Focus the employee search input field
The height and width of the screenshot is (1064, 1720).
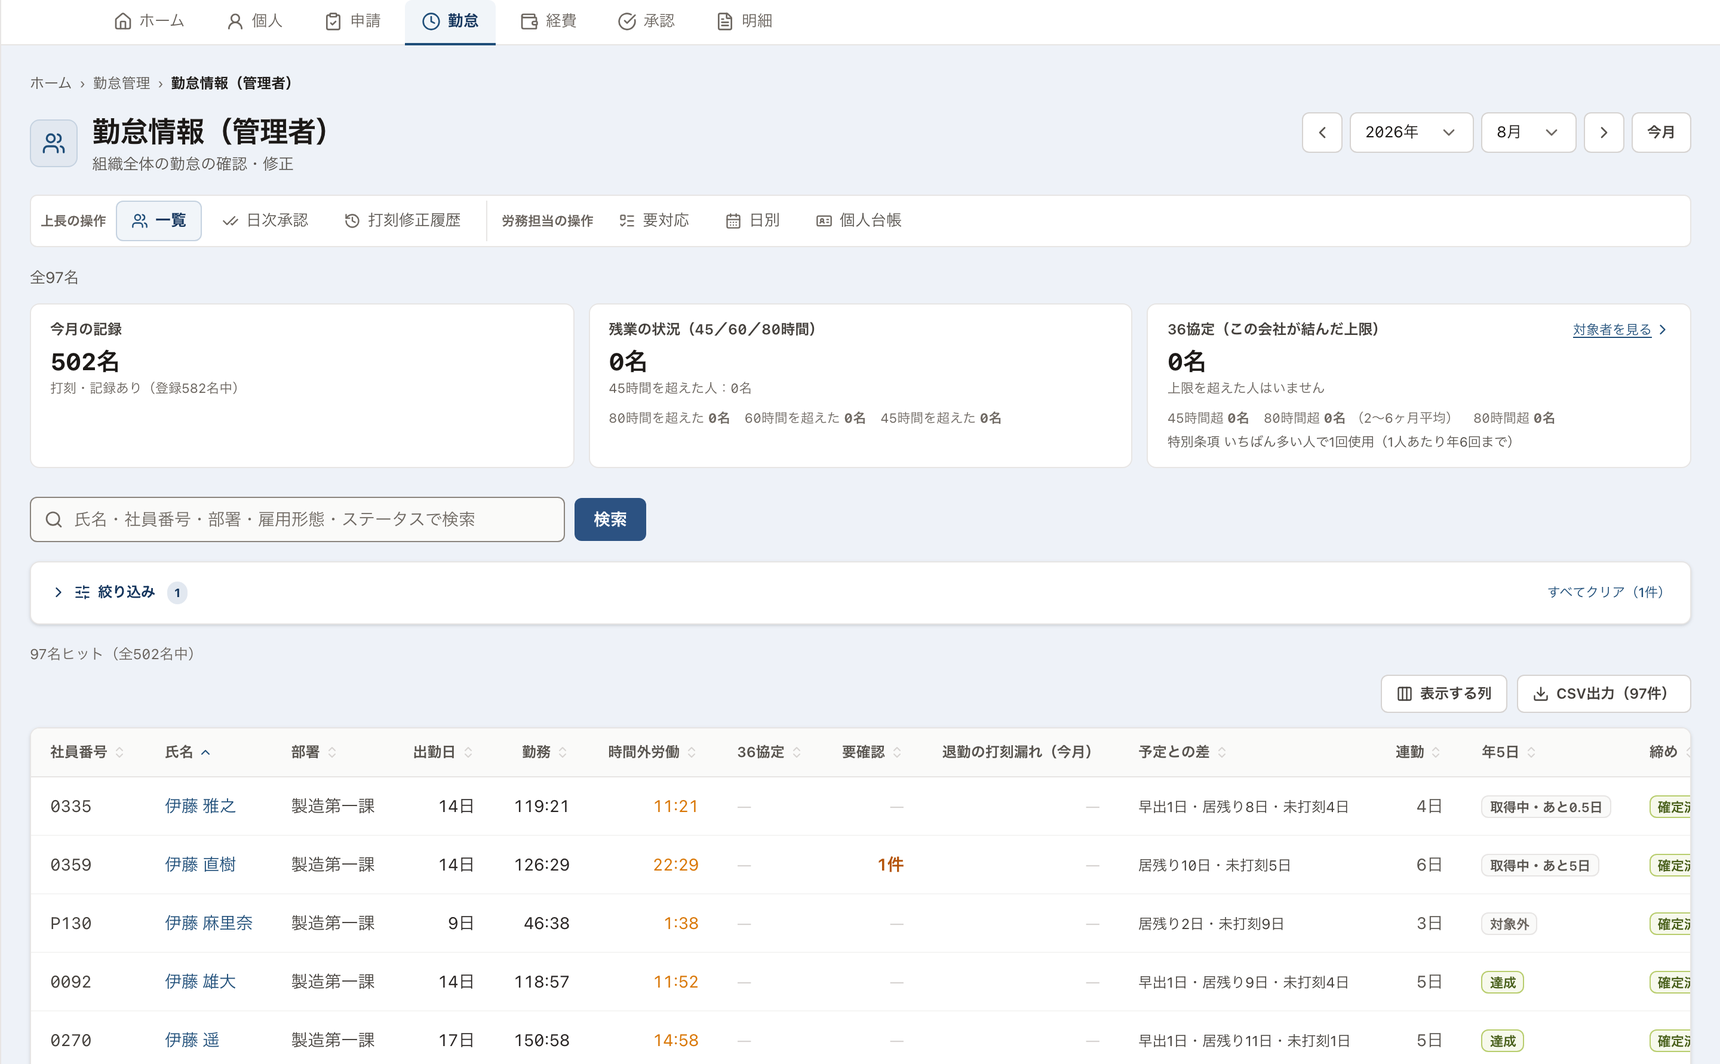click(297, 519)
